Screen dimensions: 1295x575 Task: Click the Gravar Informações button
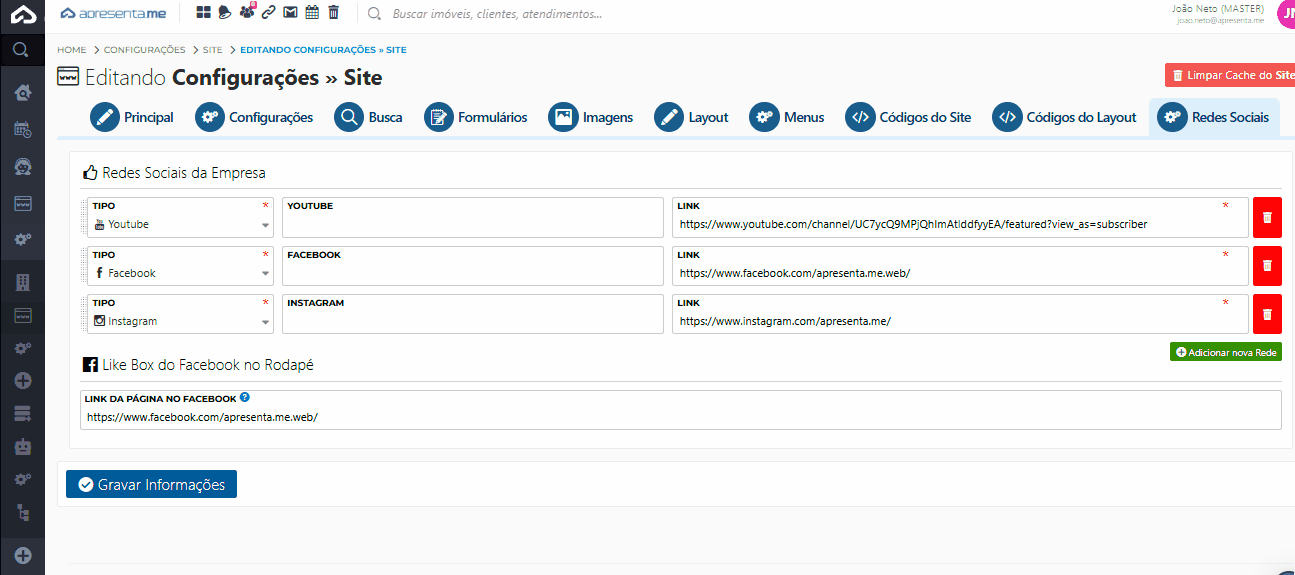151,484
